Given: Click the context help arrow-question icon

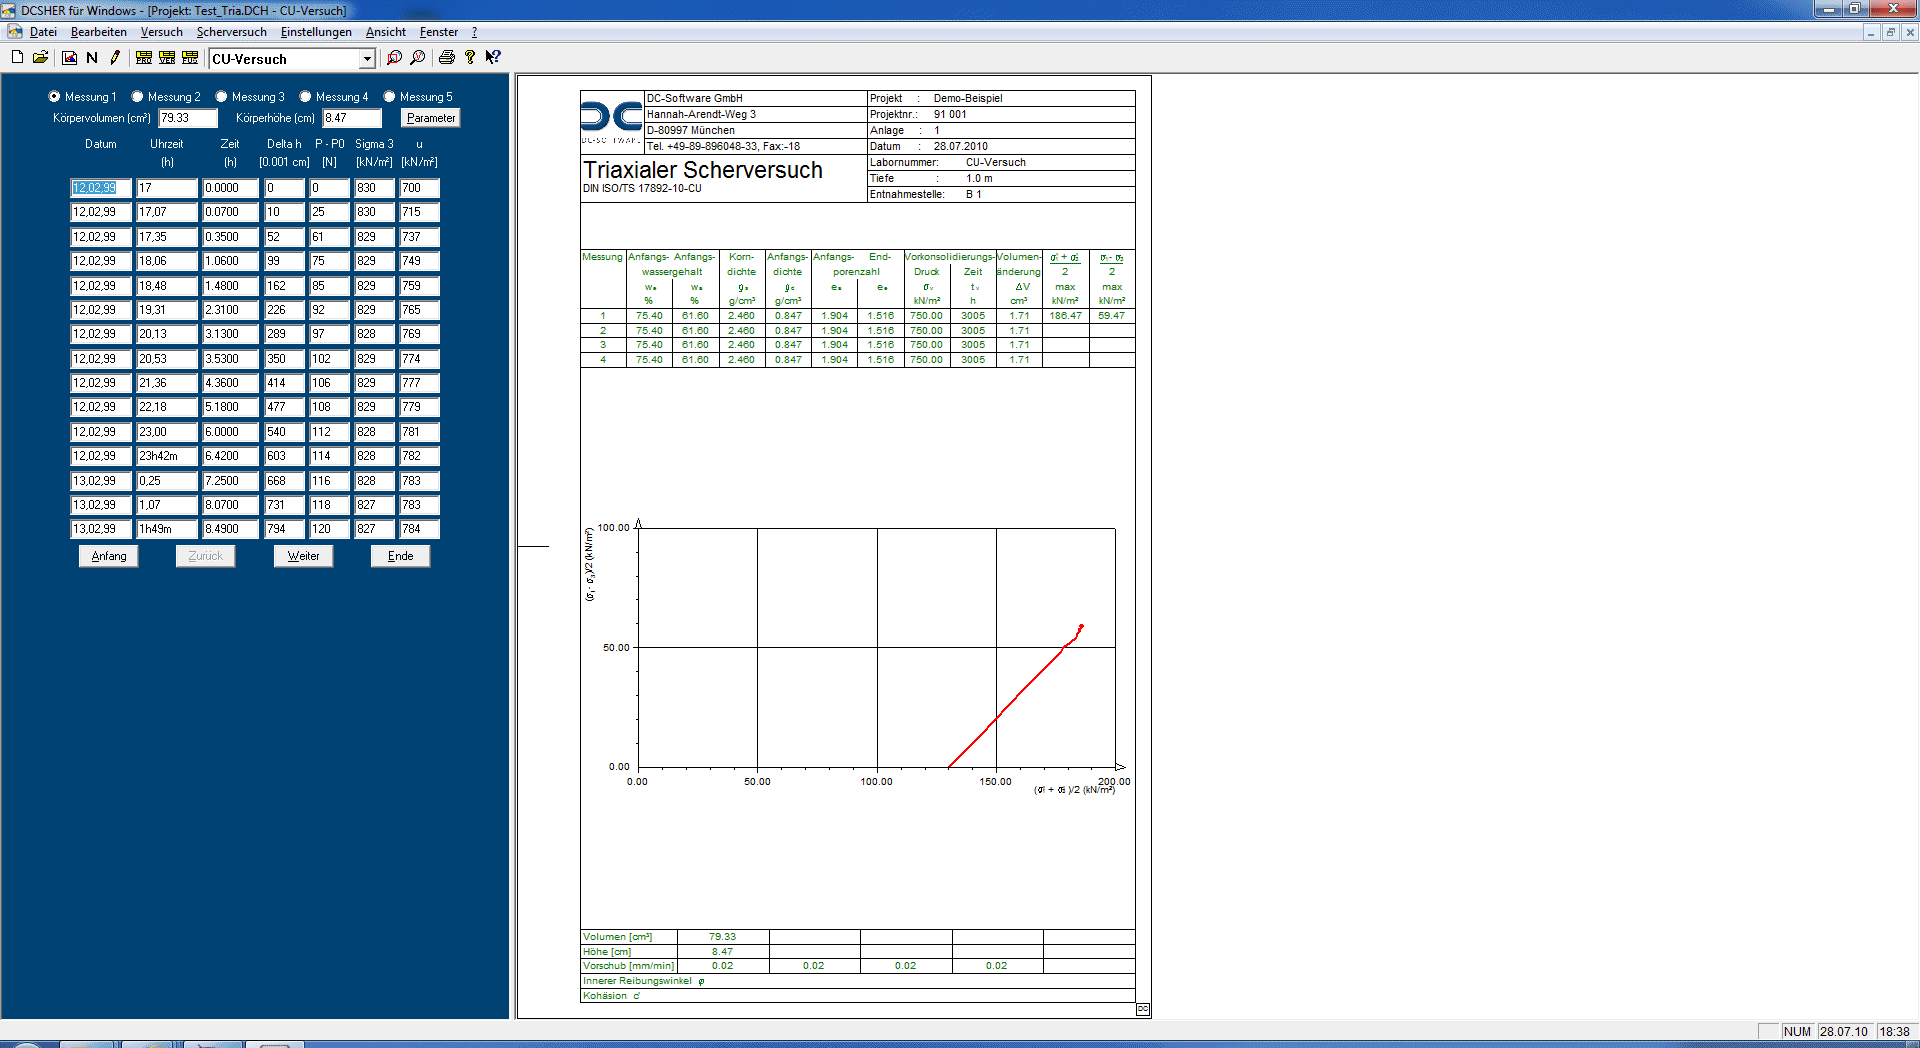Looking at the screenshot, I should [493, 58].
